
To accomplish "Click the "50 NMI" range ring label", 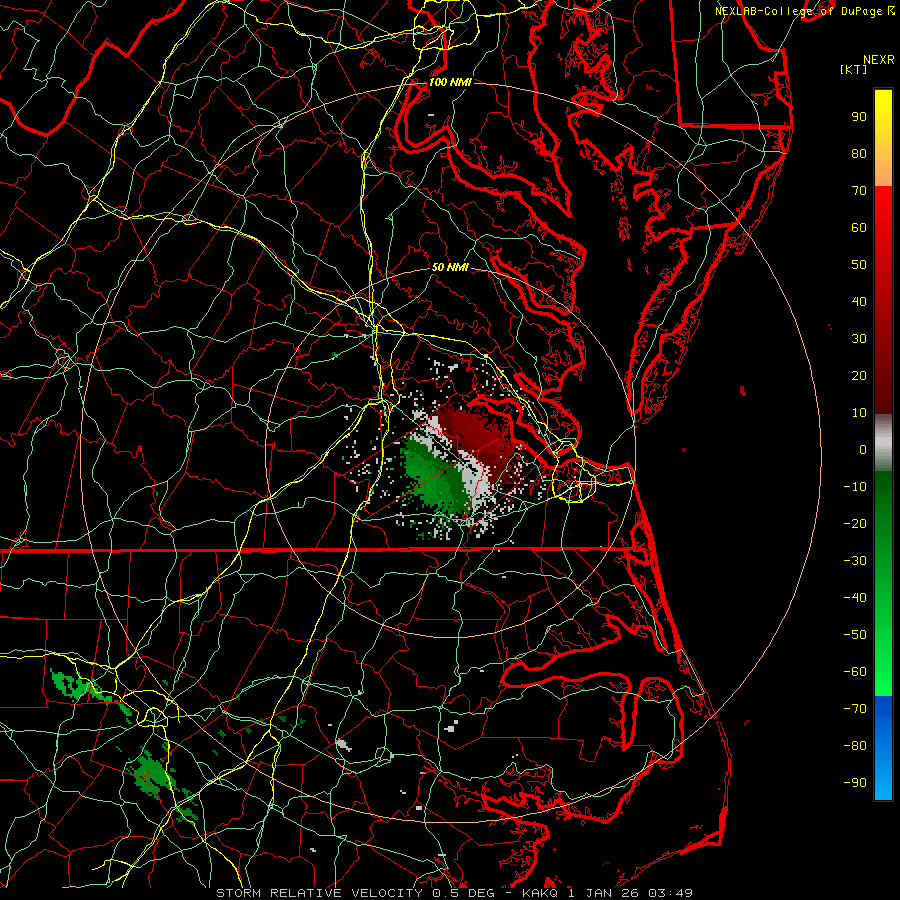I will [450, 267].
